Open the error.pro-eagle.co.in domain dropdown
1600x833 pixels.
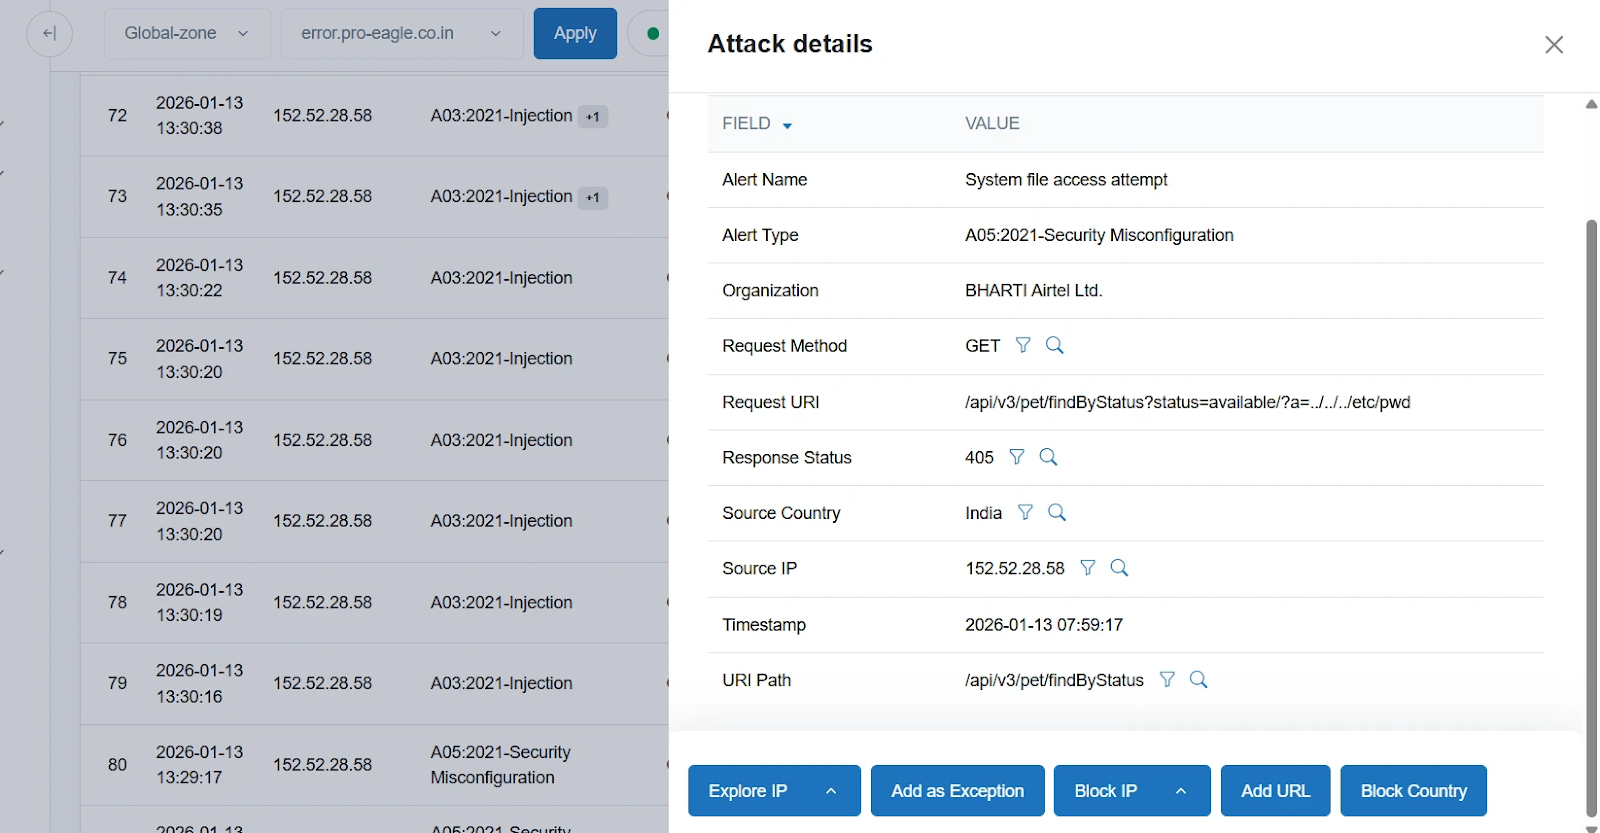[401, 34]
